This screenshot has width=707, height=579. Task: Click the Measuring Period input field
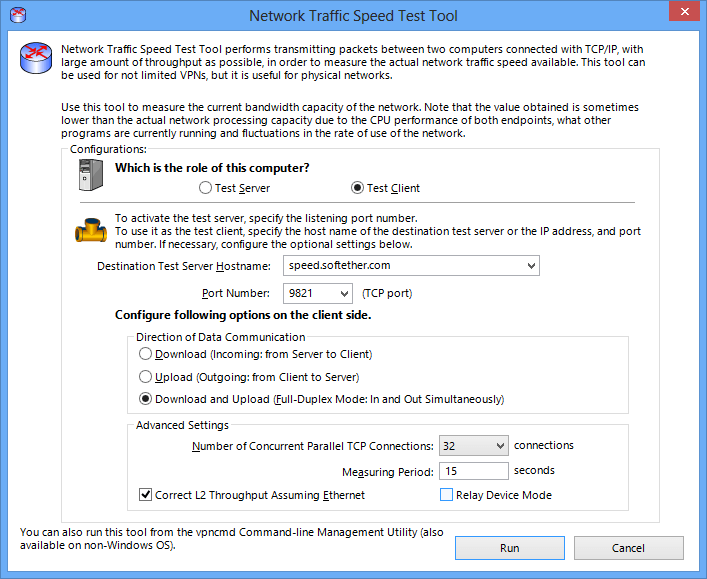473,471
